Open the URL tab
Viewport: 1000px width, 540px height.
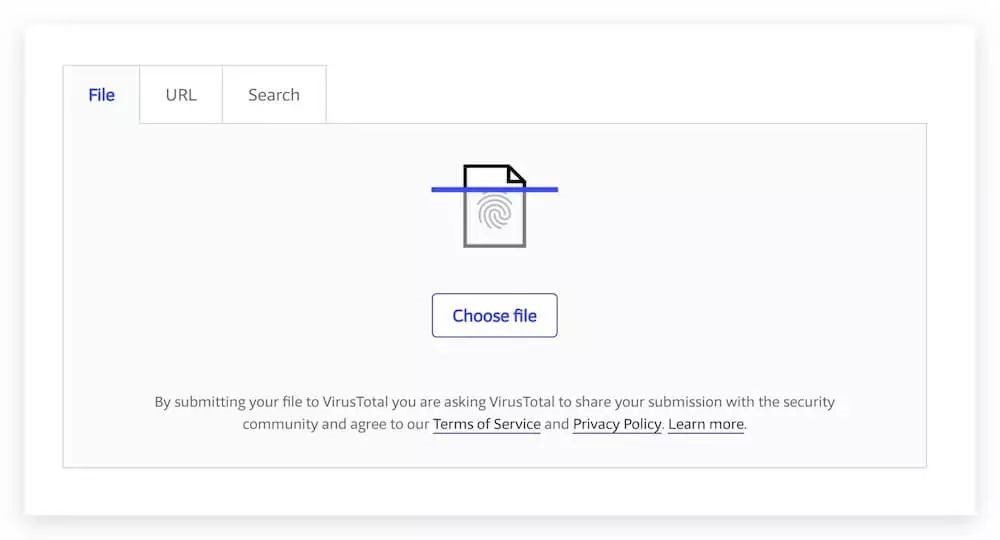[x=181, y=95]
